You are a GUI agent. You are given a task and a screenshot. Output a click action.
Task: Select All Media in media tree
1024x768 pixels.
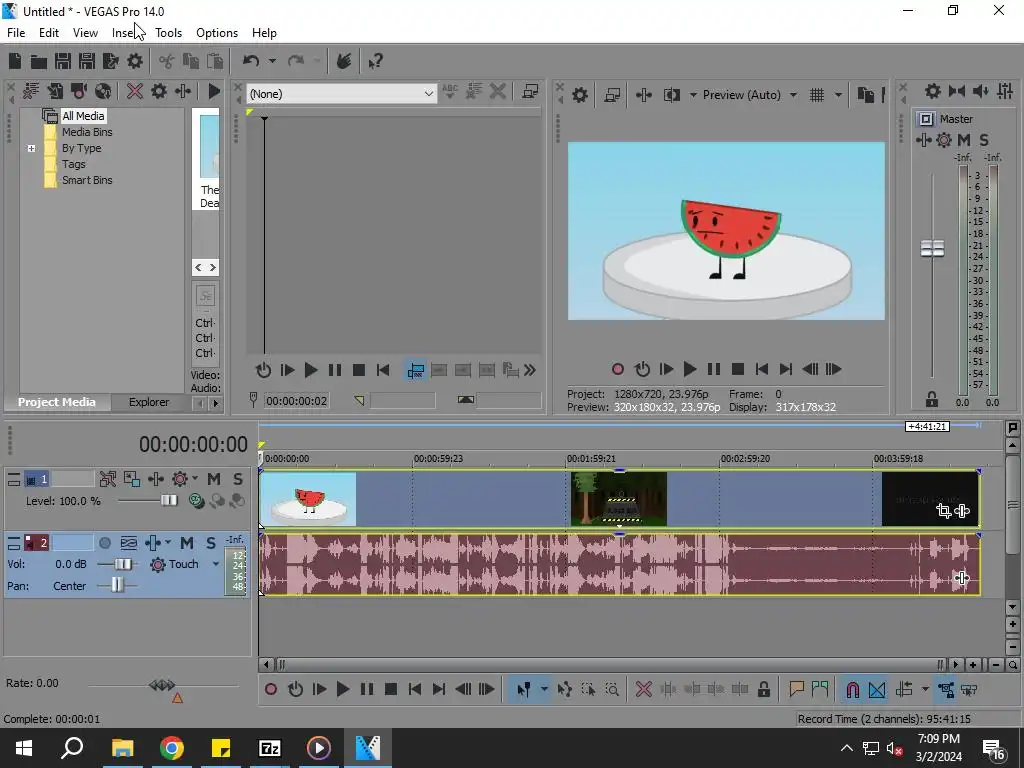coord(83,116)
